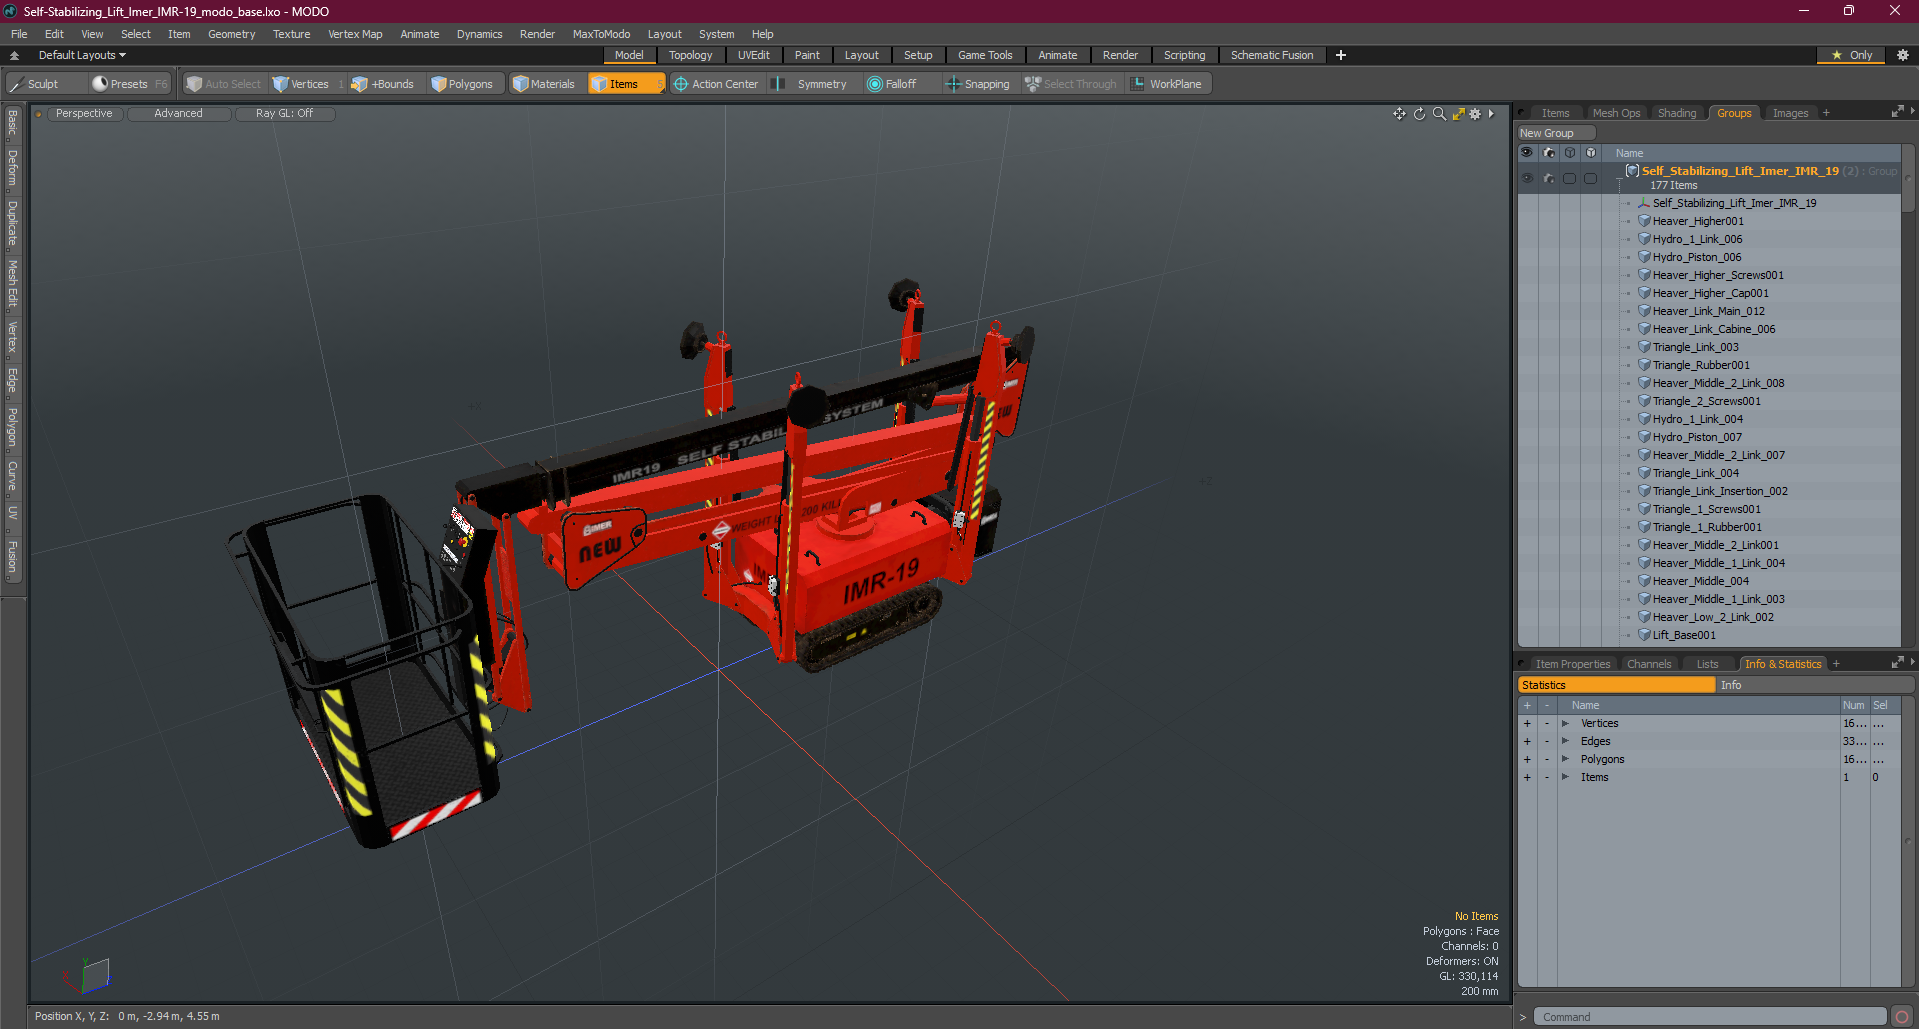Click the Heaver_Higher001 mesh icon

point(1644,221)
